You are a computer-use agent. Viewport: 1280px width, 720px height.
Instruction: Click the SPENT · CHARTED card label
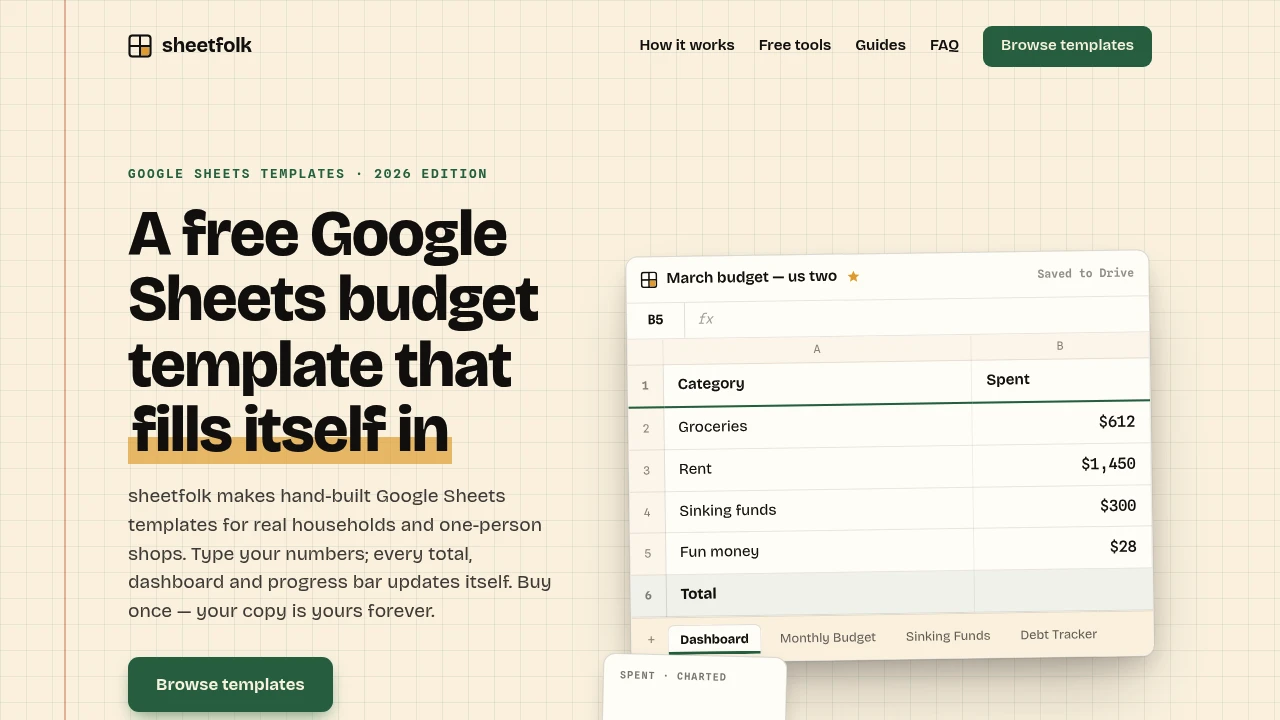pyautogui.click(x=673, y=676)
